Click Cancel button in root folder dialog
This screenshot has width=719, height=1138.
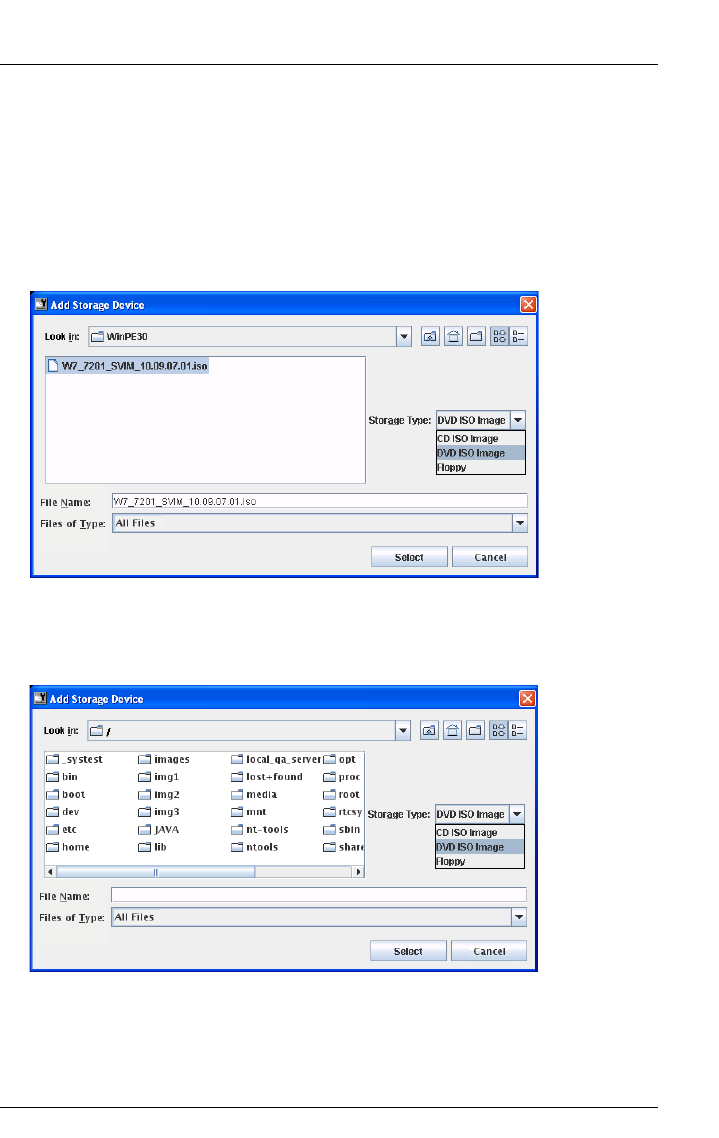[x=489, y=951]
